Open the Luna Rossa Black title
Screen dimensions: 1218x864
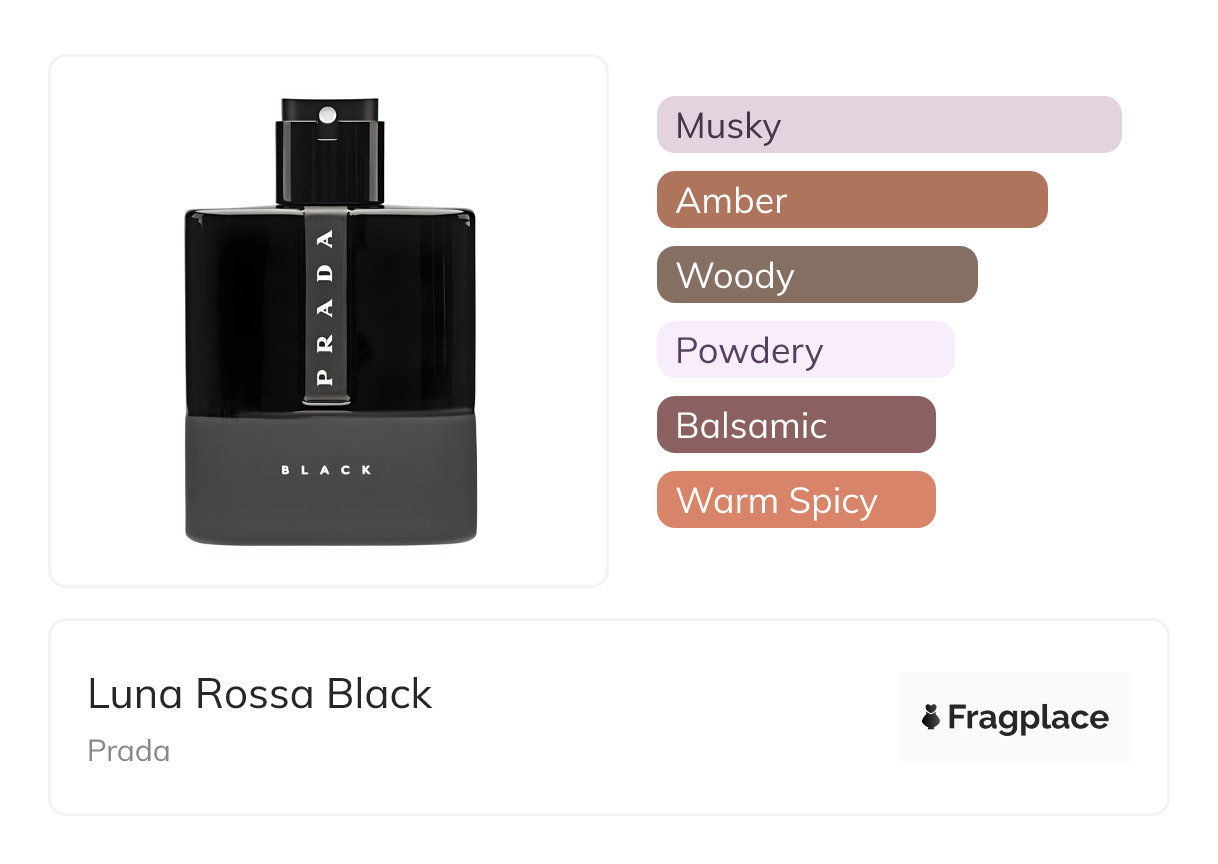[260, 694]
